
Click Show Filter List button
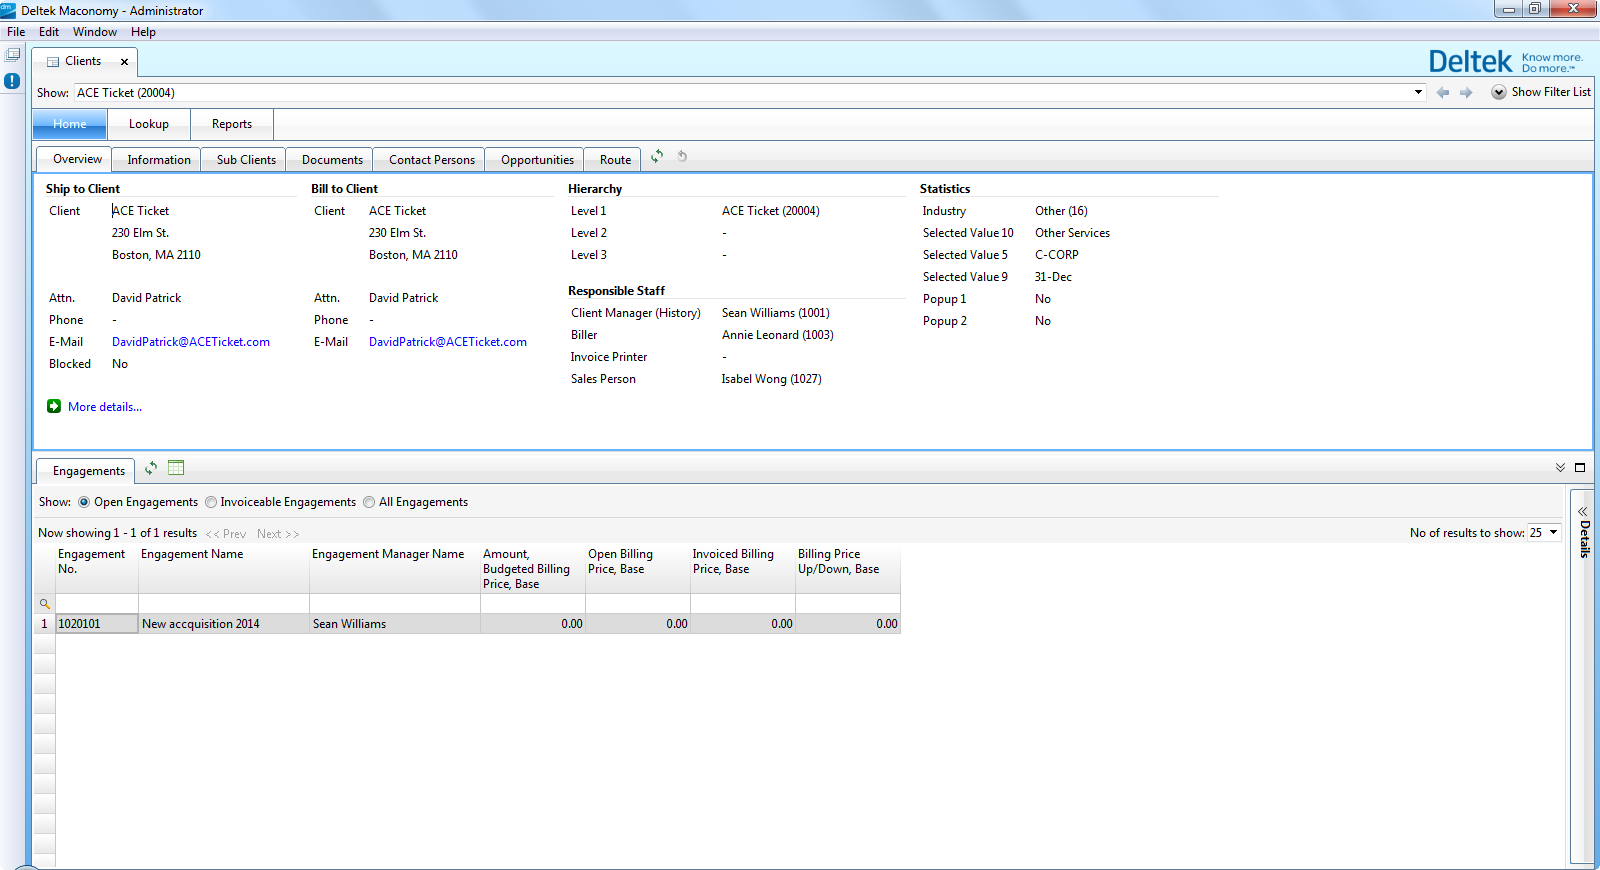pyautogui.click(x=1540, y=92)
